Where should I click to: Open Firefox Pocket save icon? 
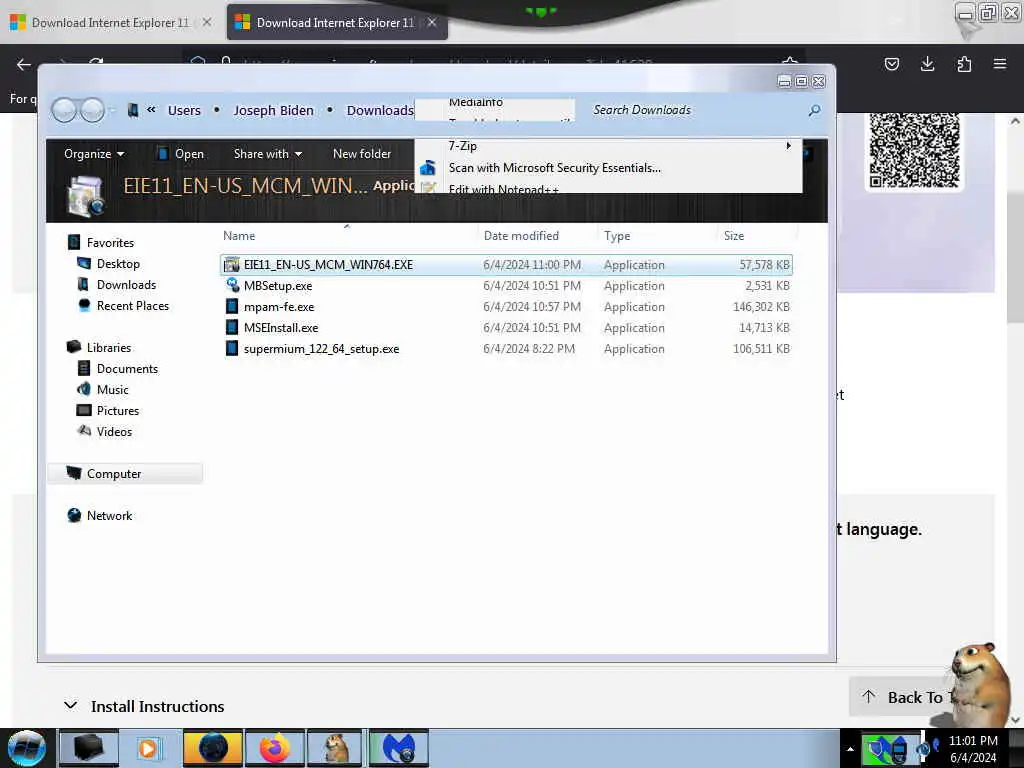pyautogui.click(x=891, y=63)
